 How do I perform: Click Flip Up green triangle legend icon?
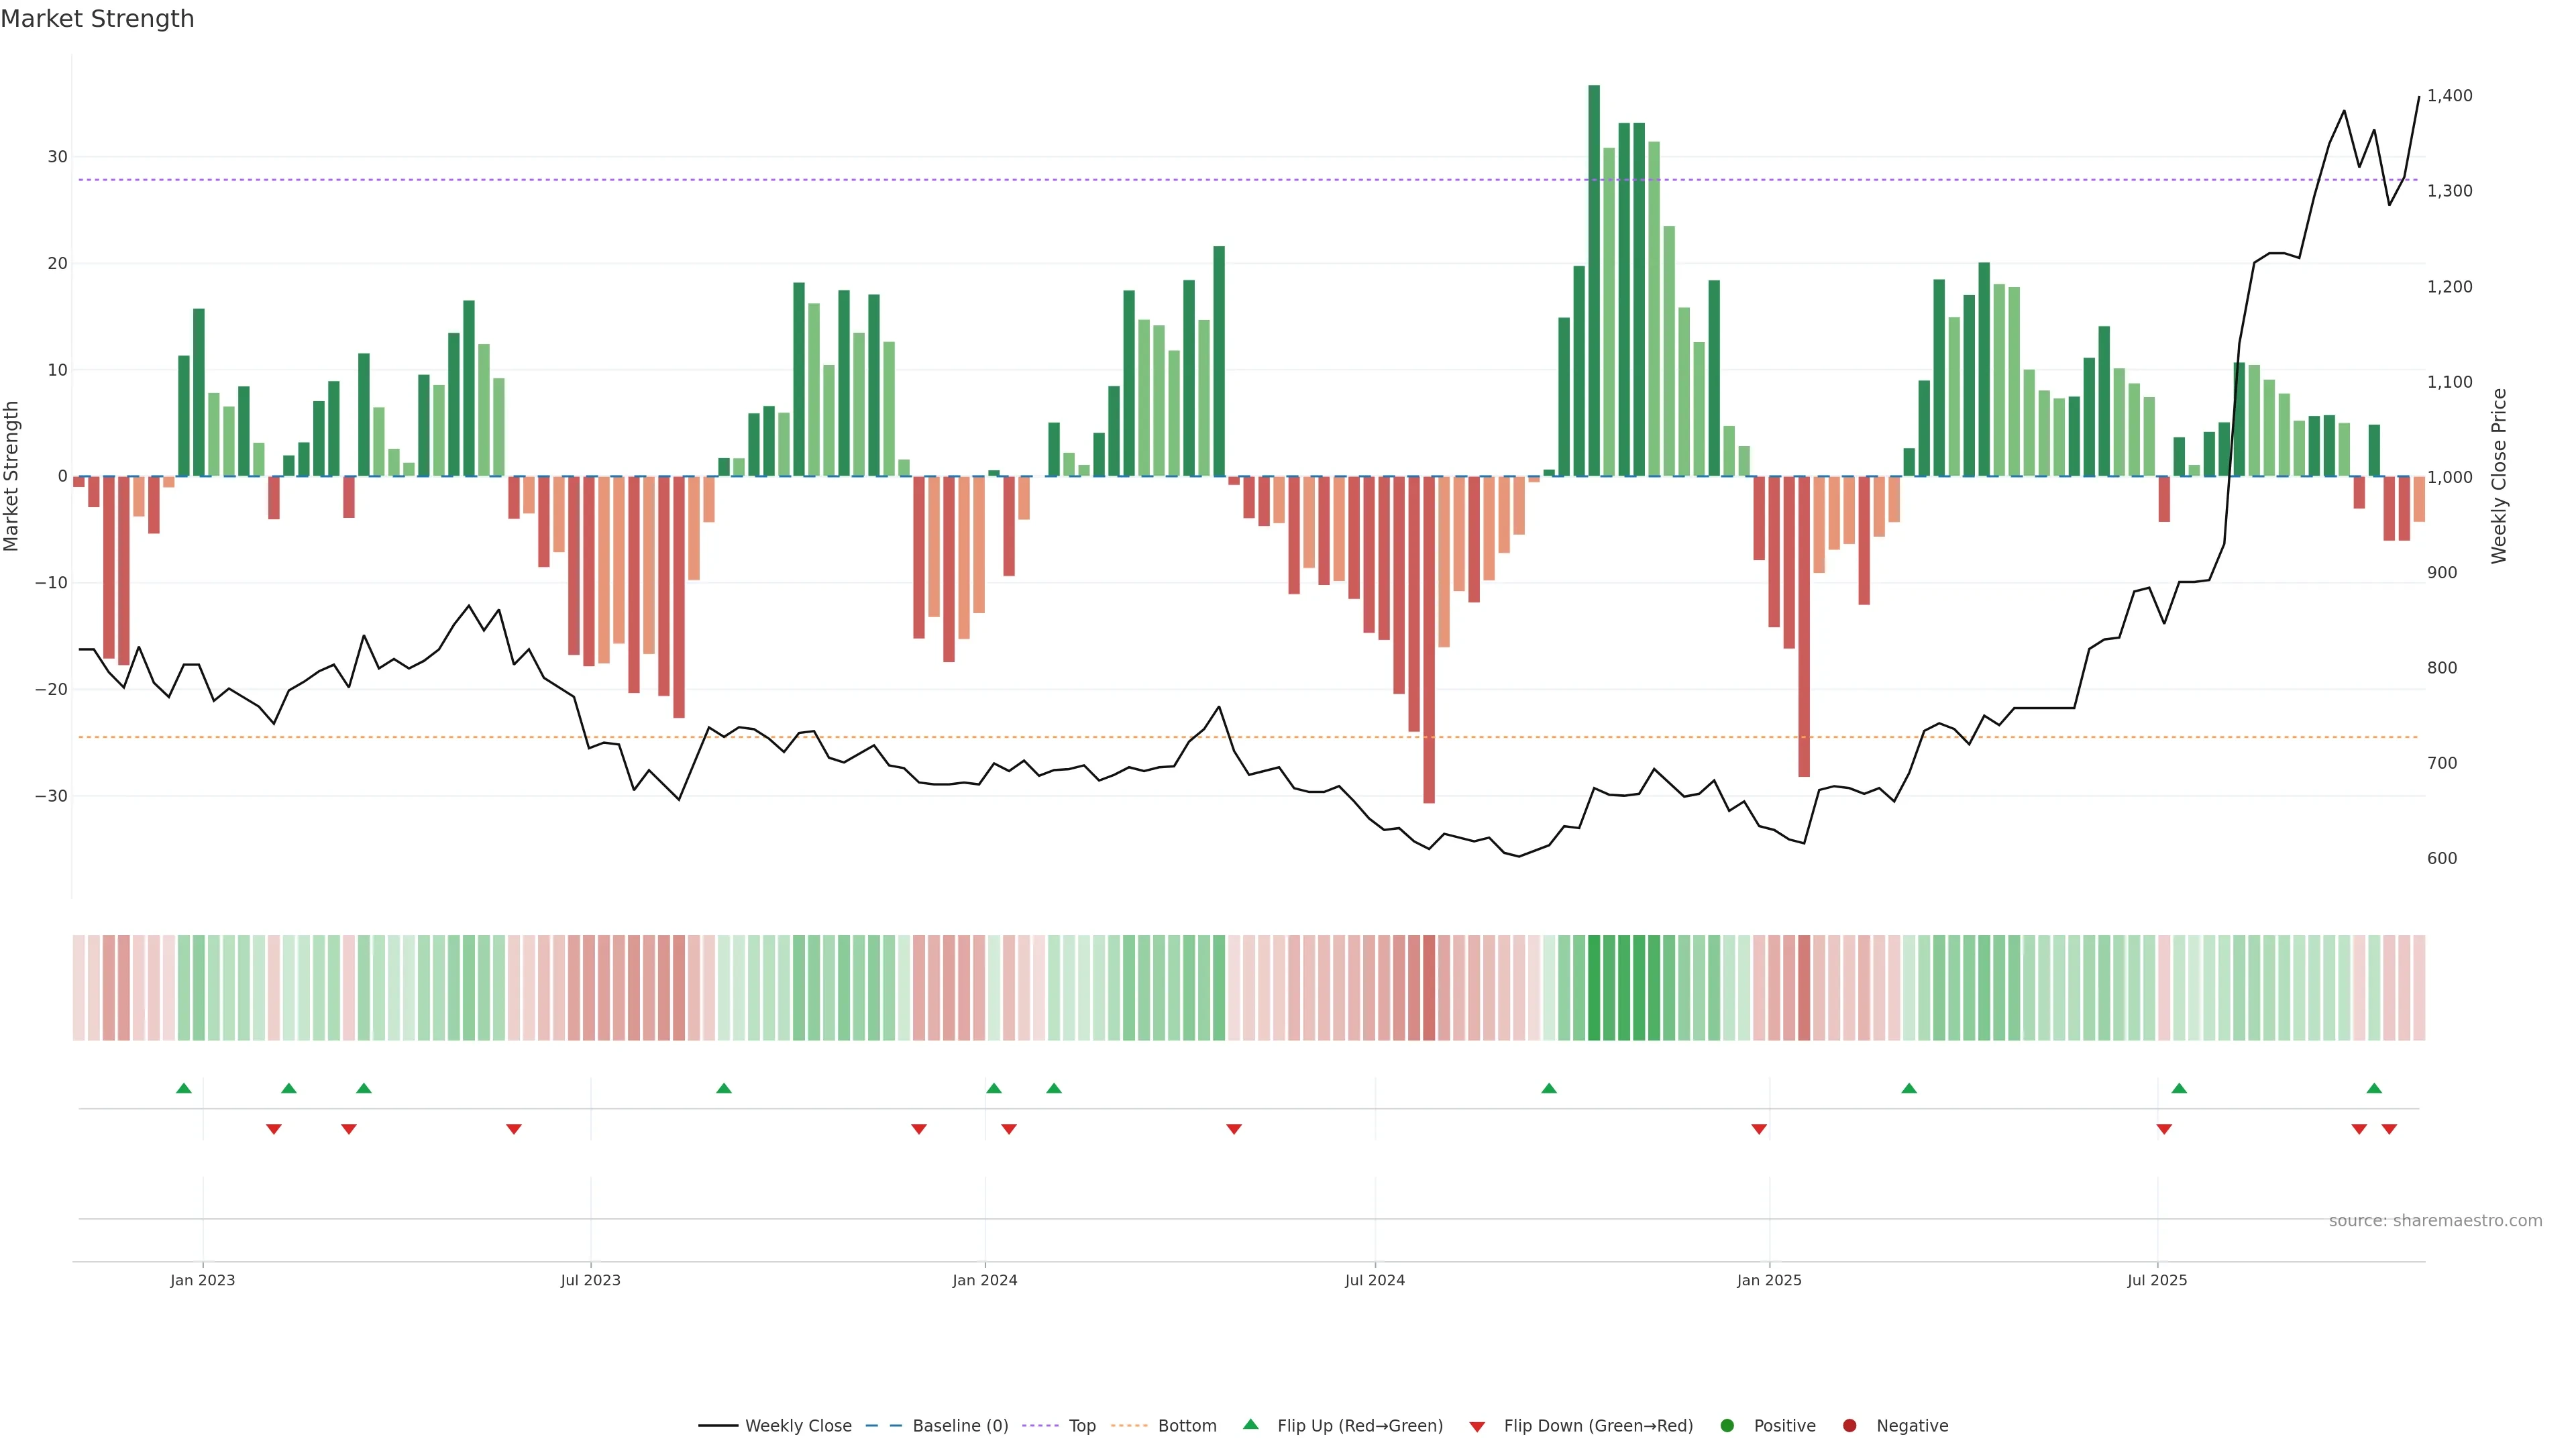[x=1250, y=1424]
